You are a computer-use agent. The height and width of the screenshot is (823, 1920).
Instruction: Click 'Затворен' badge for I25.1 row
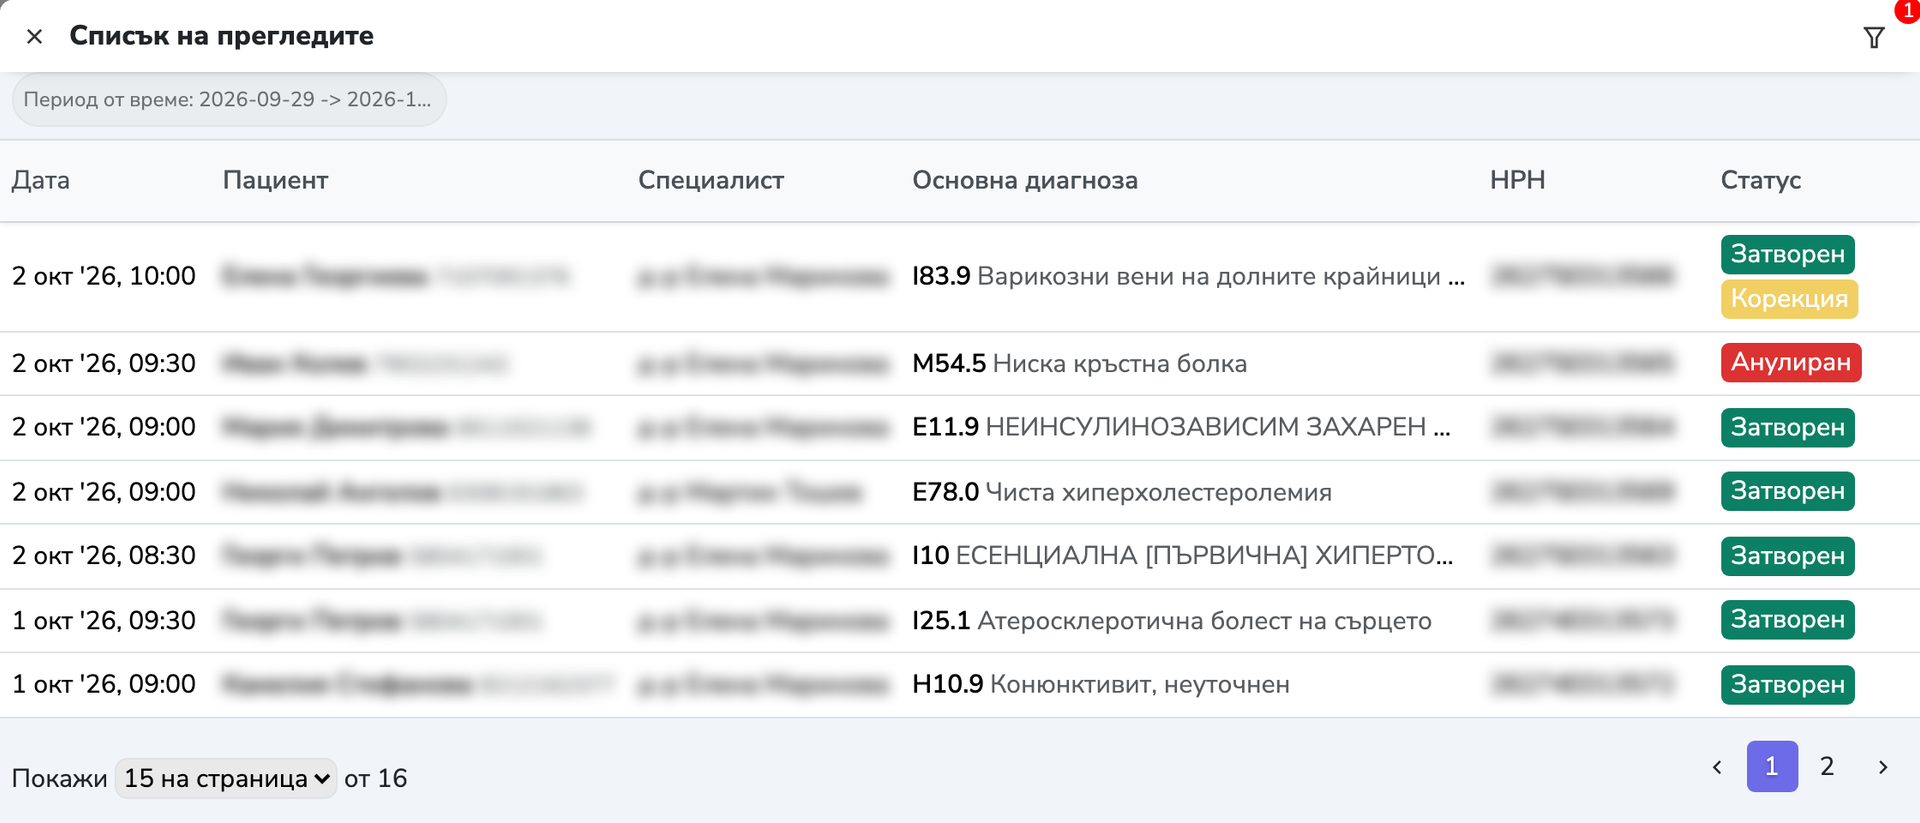pos(1788,620)
